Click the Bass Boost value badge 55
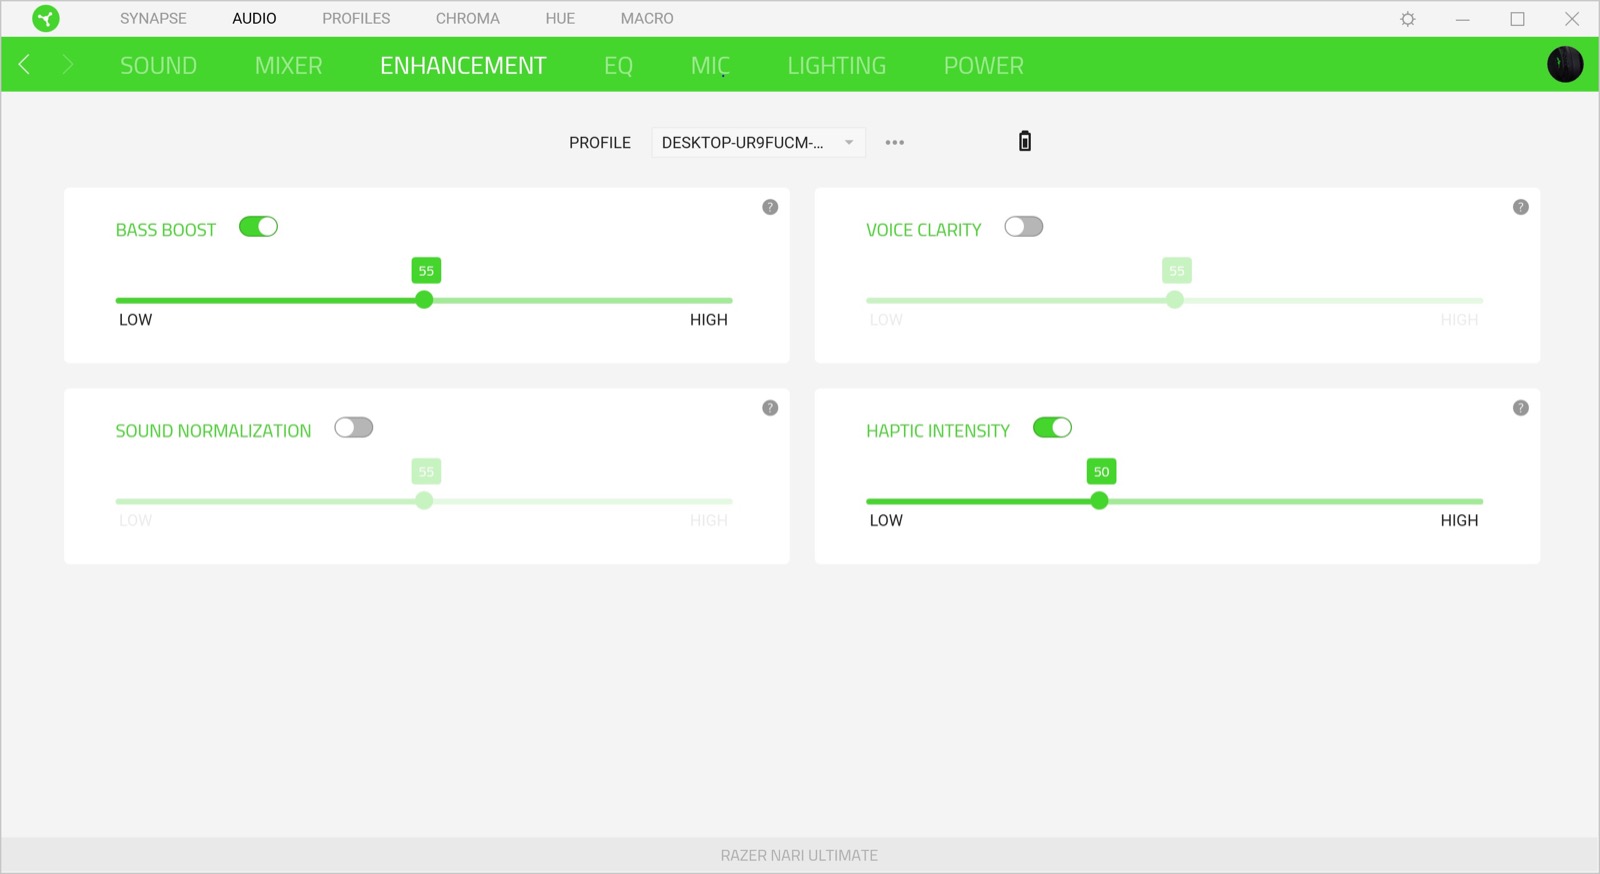 tap(426, 271)
